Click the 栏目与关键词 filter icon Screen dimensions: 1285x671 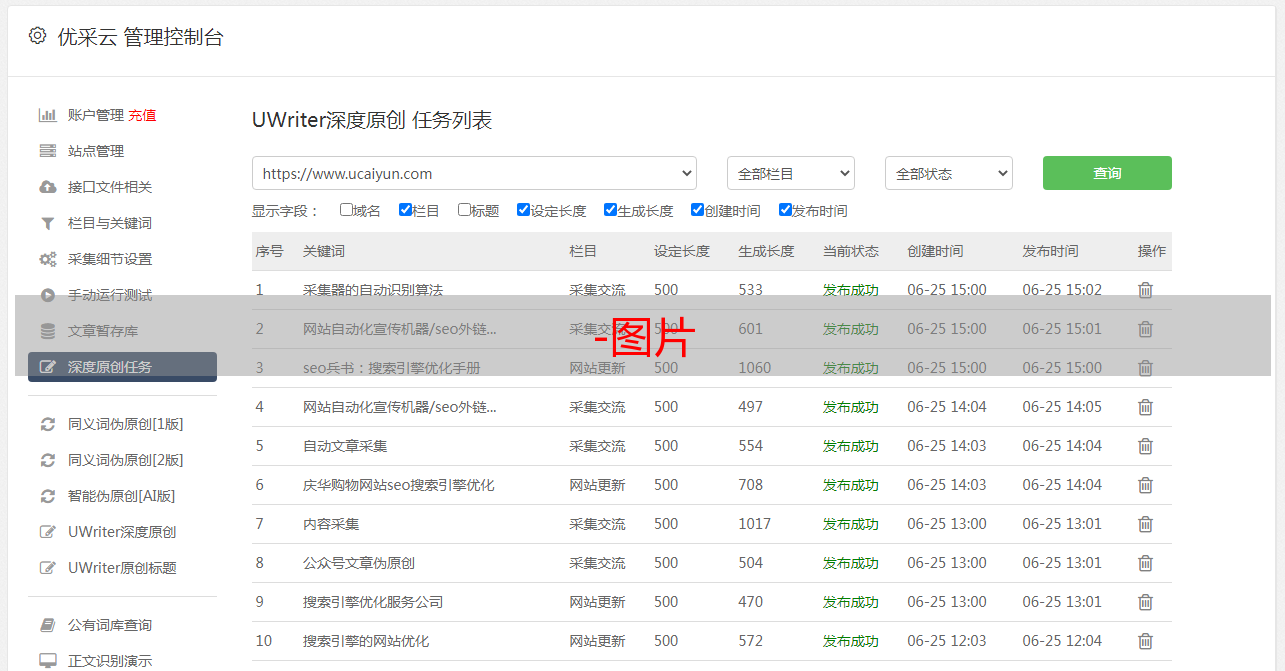point(47,223)
